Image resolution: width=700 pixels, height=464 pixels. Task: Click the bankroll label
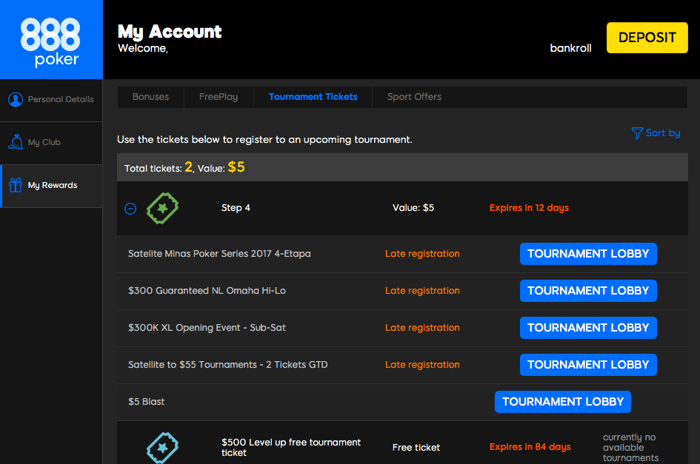pos(571,48)
